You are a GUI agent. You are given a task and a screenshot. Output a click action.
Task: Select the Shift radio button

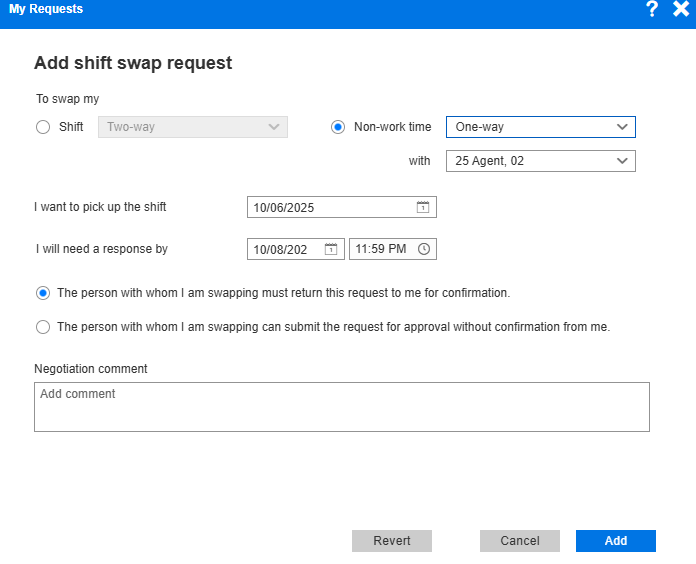[42, 127]
